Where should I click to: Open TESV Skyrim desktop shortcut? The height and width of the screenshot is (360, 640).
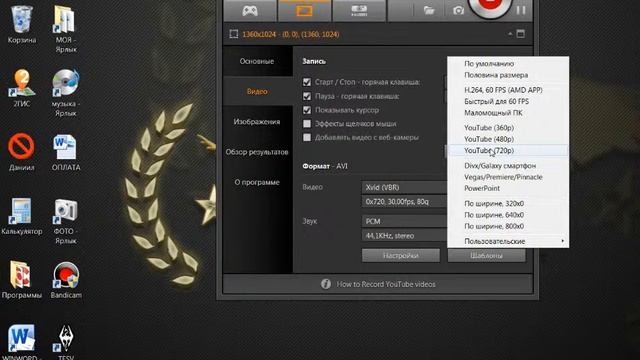pyautogui.click(x=66, y=342)
